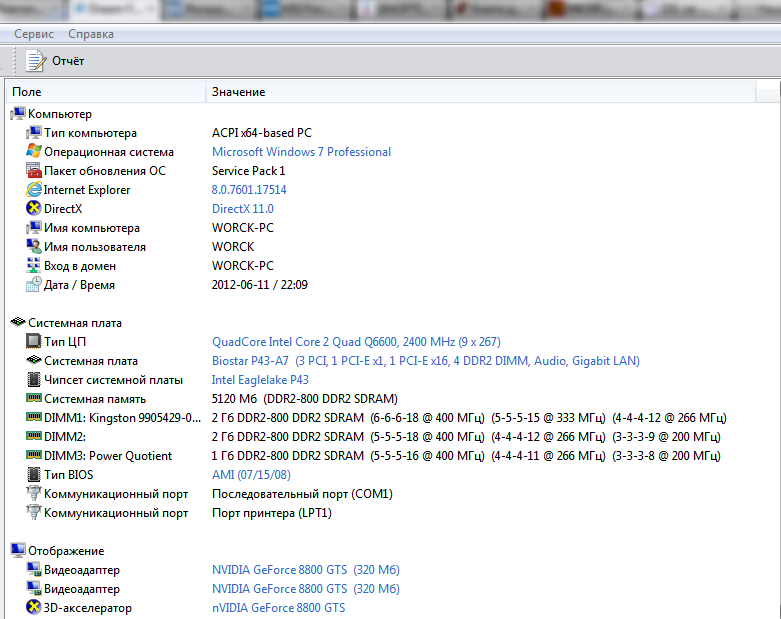This screenshot has height=619, width=781.
Task: Click the Тип компьютера icon
Action: pos(34,132)
